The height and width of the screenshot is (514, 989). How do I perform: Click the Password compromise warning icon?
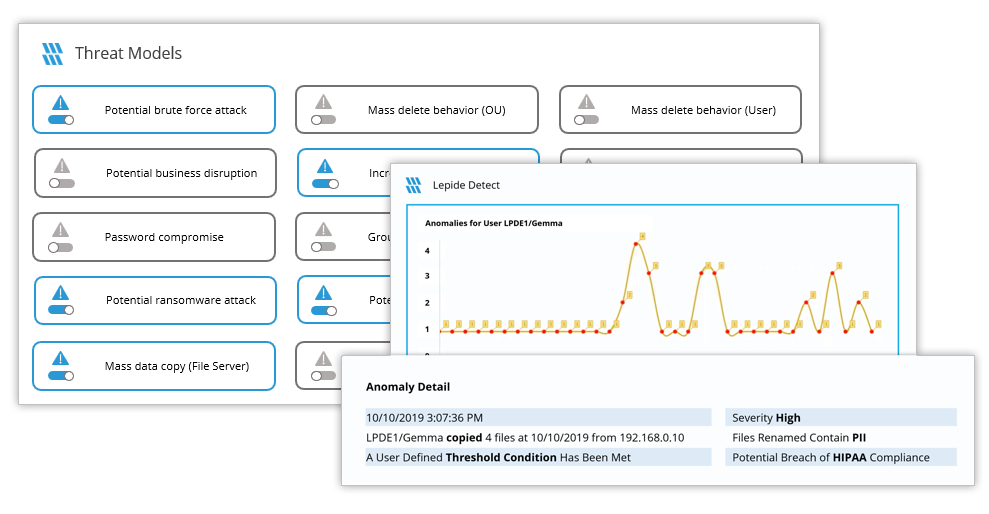(61, 229)
